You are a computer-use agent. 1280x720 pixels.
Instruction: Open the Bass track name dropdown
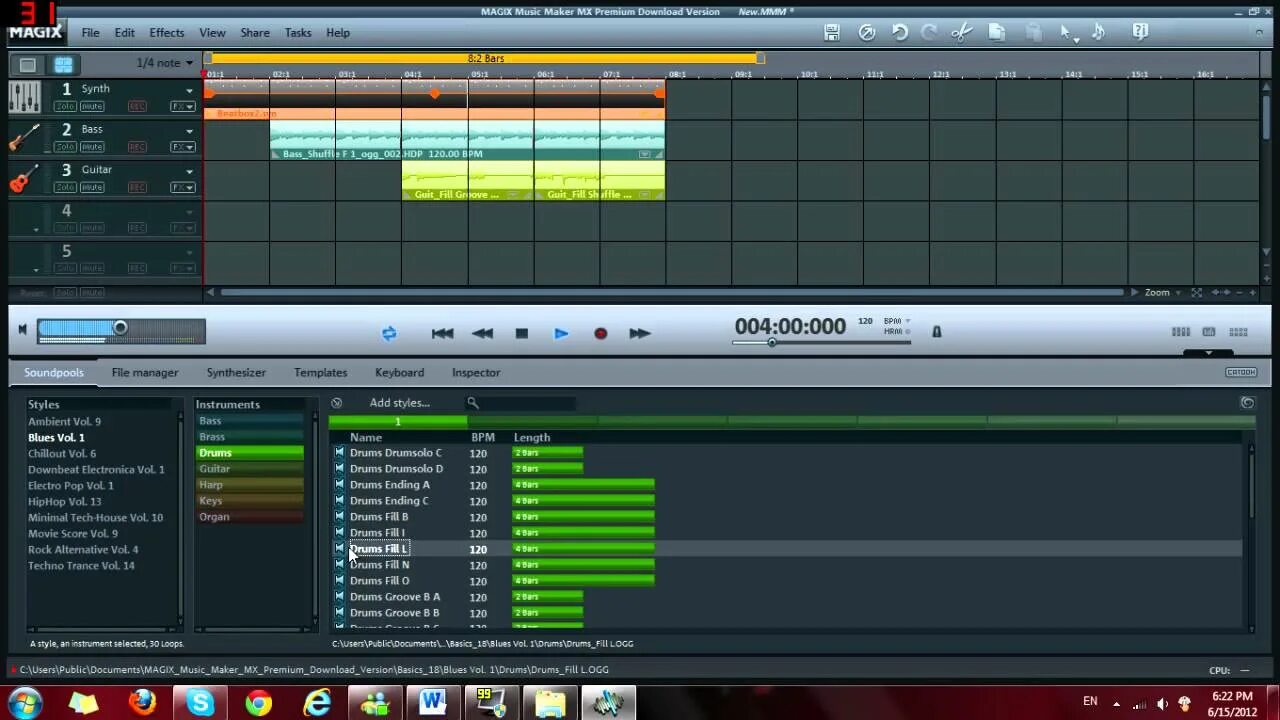pos(189,130)
